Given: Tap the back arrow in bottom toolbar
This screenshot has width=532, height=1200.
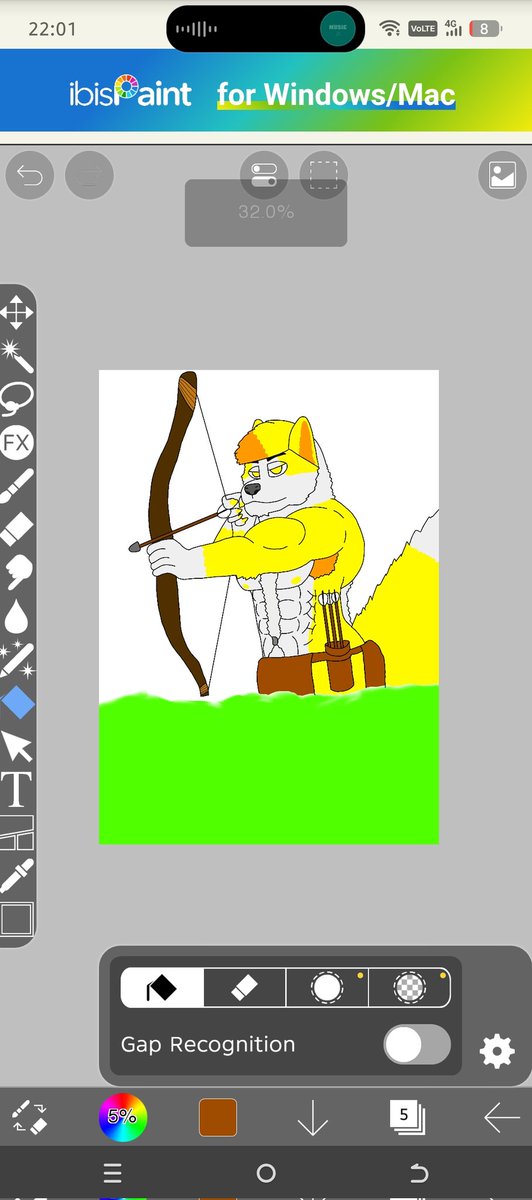Looking at the screenshot, I should (x=501, y=1117).
